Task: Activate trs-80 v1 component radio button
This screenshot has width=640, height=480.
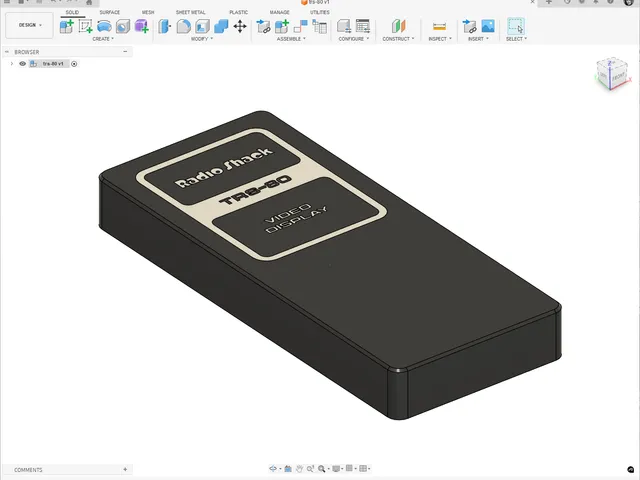Action: [74, 64]
